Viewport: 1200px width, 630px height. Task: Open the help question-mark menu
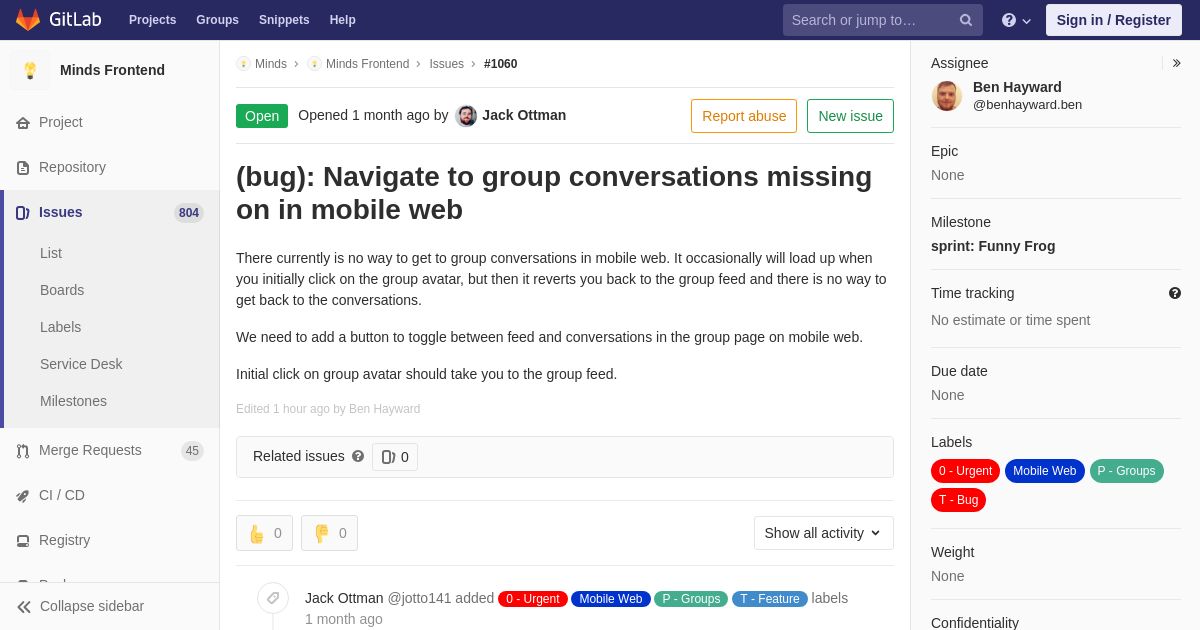(1016, 20)
